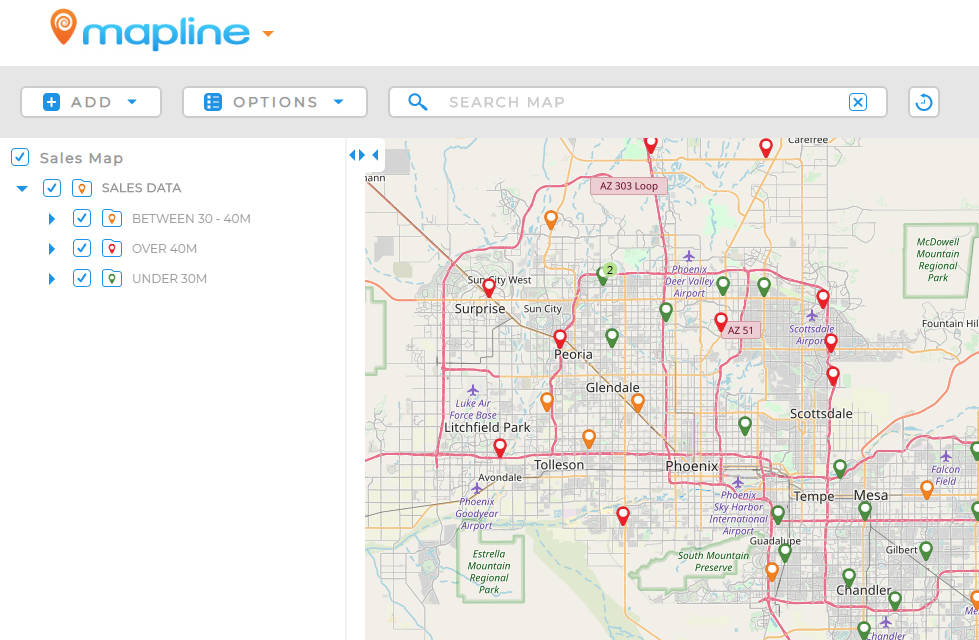Screen dimensions: 979x640
Task: Click the magnifier search icon
Action: tap(418, 102)
